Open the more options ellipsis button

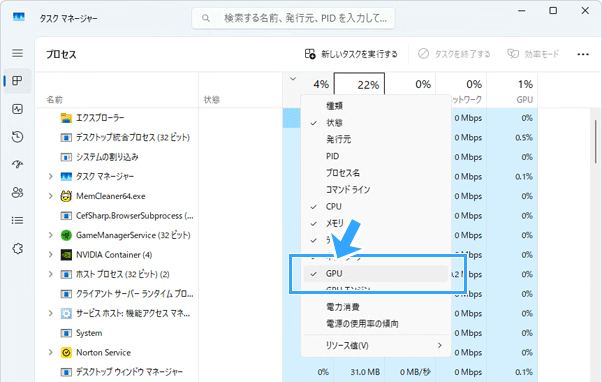pos(583,54)
